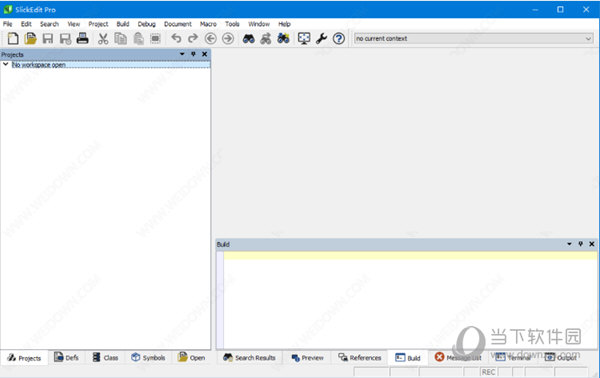The image size is (600, 378).
Task: Create a new file with toolbar icon
Action: click(13, 39)
